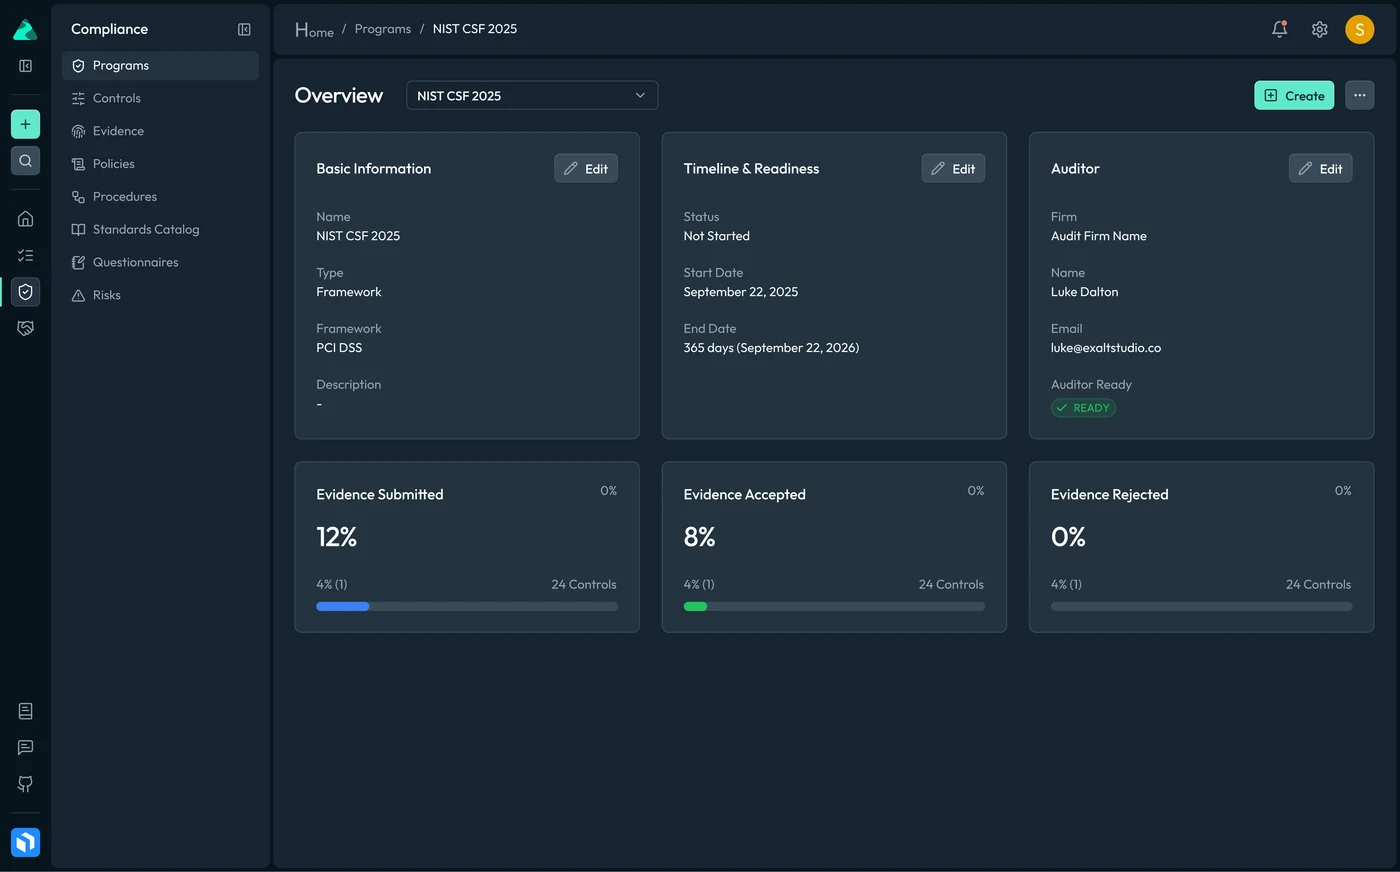Click the Create button
This screenshot has width=1400, height=872.
[1294, 95]
